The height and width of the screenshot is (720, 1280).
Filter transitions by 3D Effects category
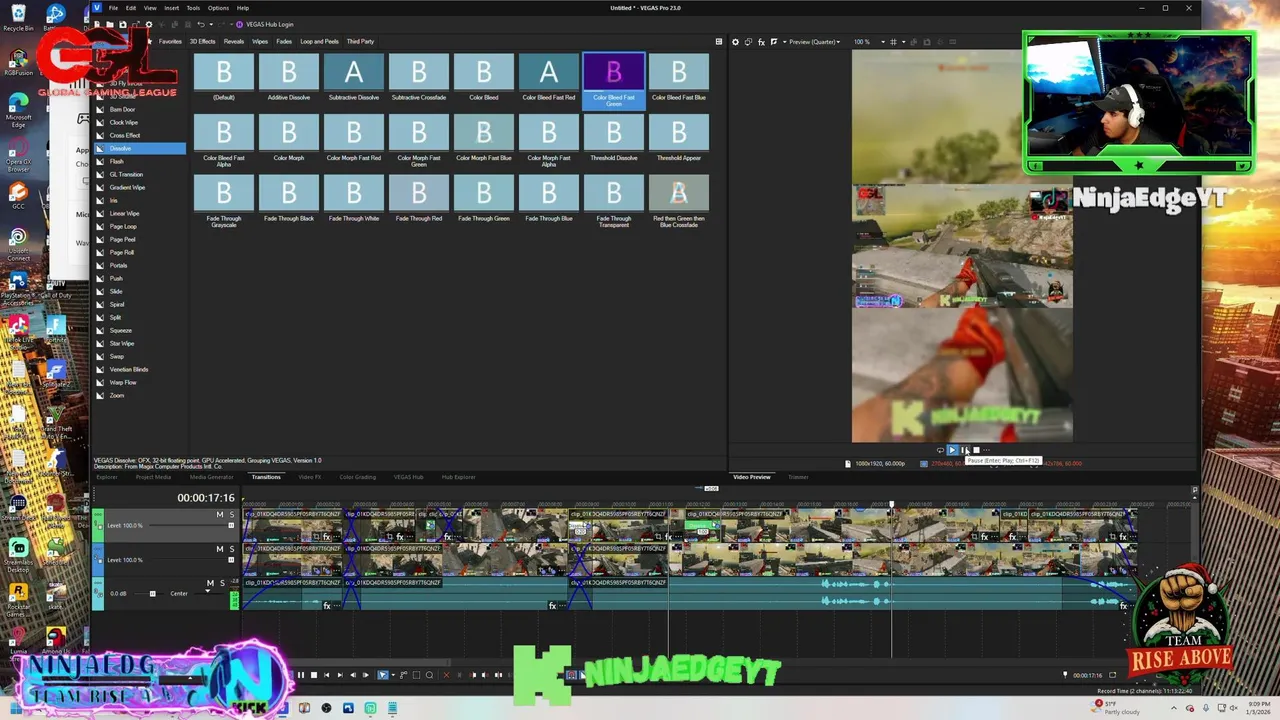202,41
